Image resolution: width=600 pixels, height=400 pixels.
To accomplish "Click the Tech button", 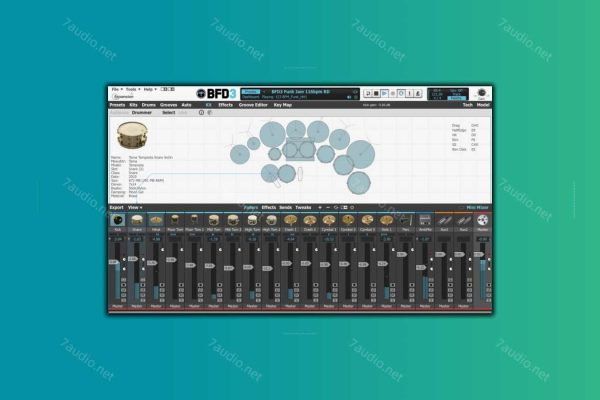I will [468, 105].
